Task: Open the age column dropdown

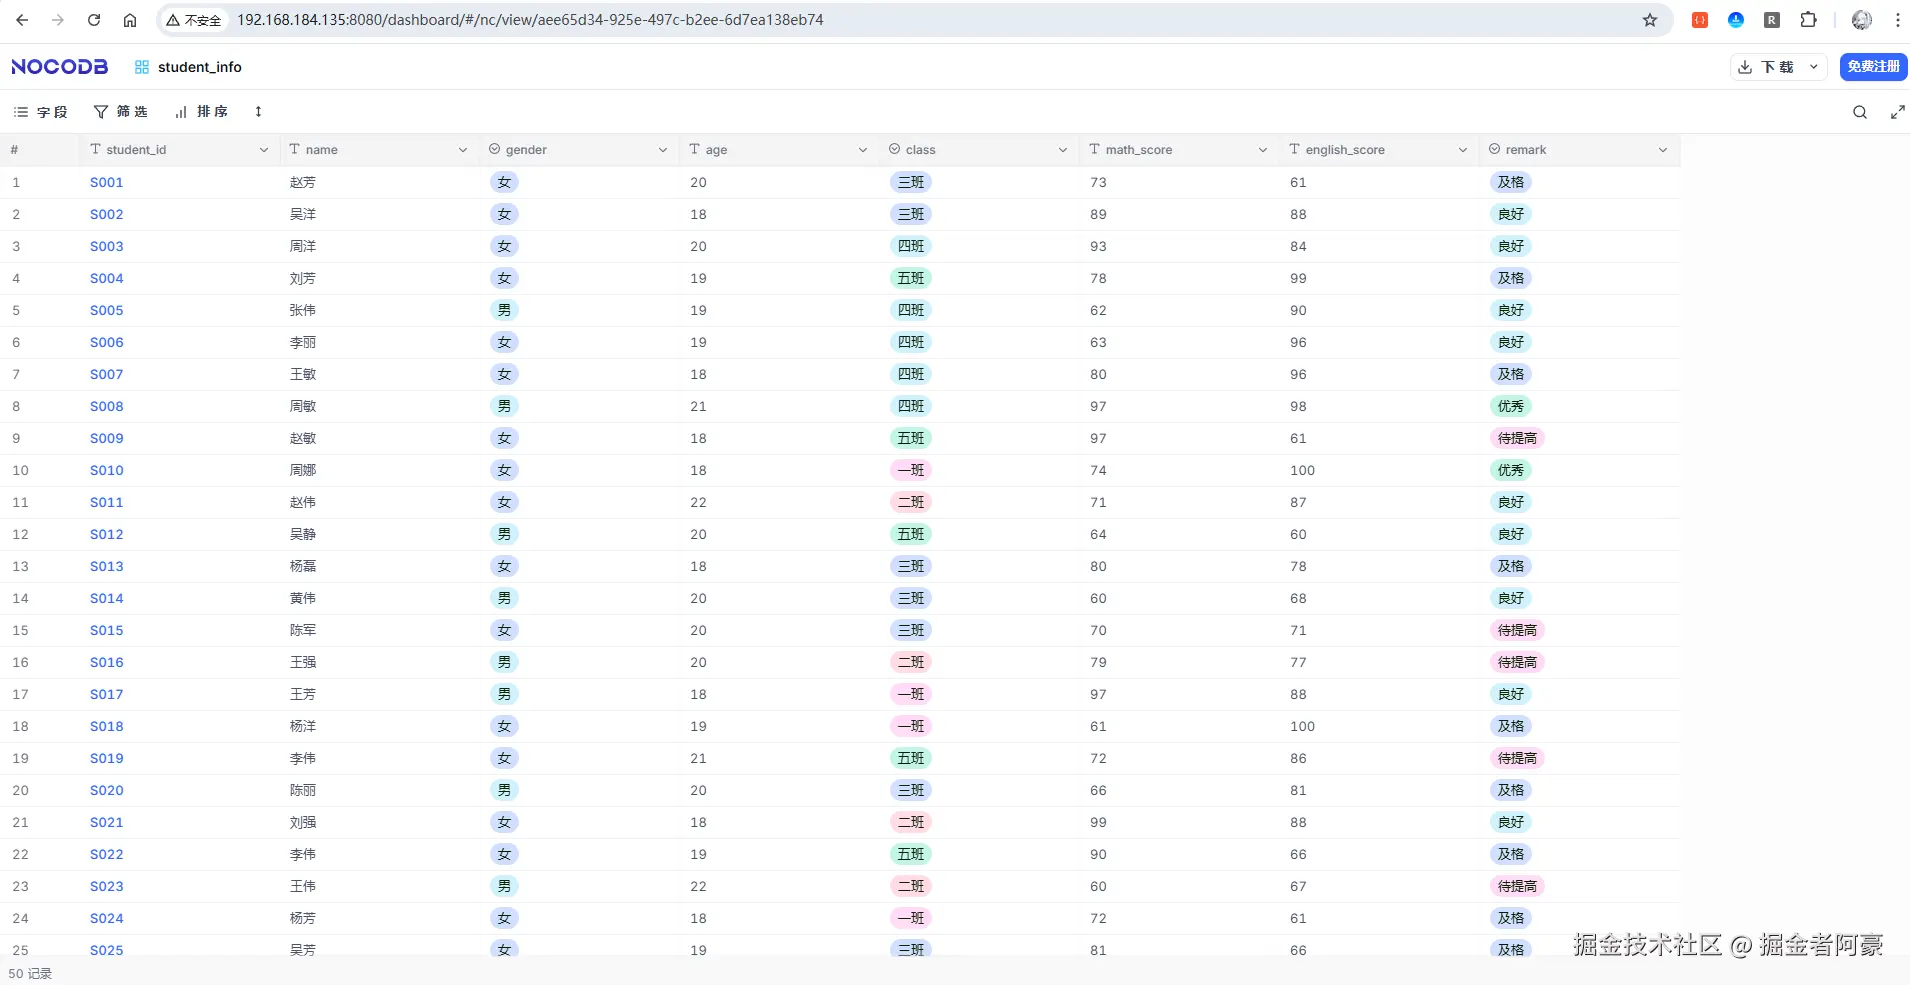Action: pyautogui.click(x=863, y=150)
